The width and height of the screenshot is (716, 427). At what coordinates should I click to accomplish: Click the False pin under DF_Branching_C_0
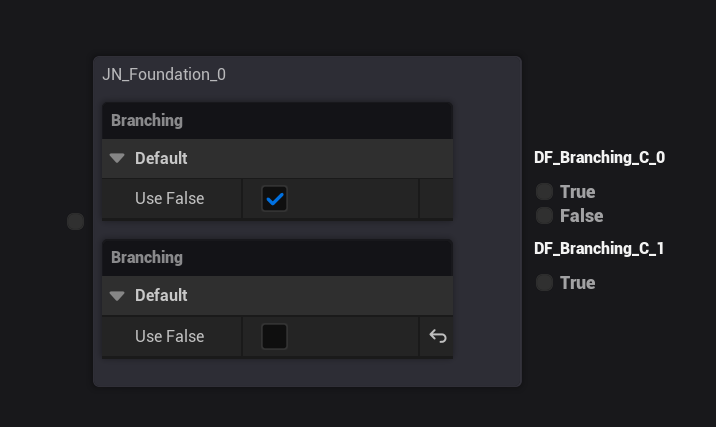[x=544, y=215]
